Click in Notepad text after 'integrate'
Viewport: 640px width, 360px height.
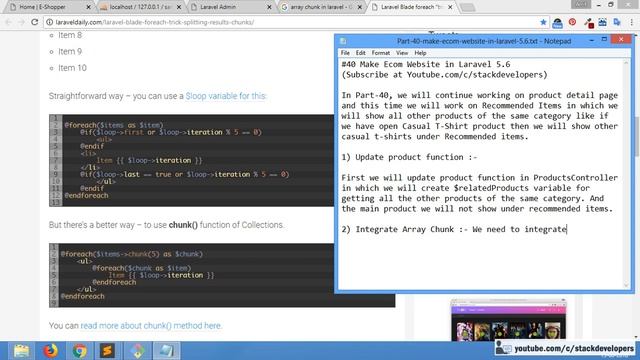click(x=567, y=229)
